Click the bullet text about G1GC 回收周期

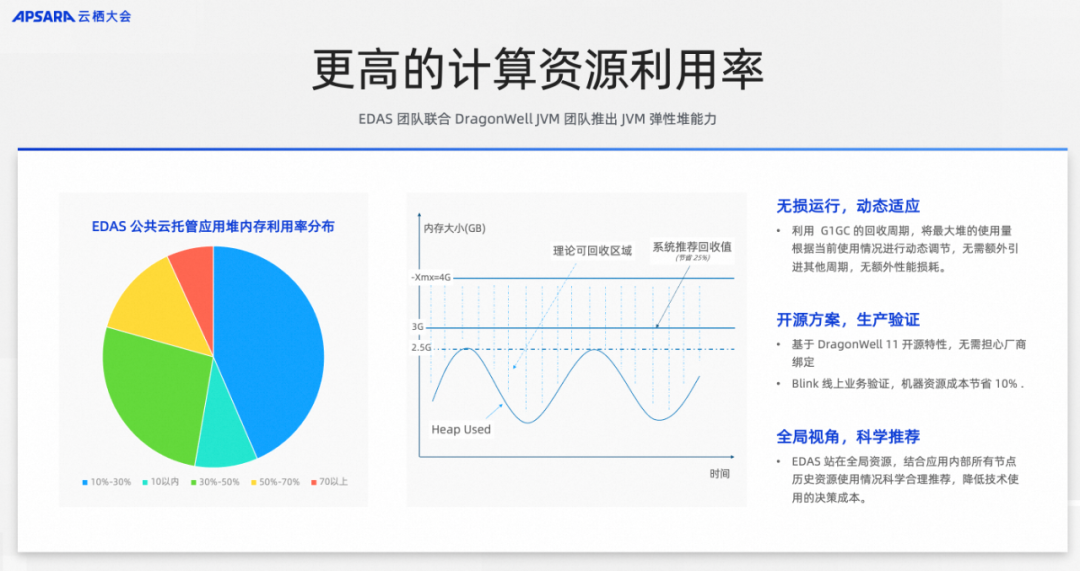904,249
